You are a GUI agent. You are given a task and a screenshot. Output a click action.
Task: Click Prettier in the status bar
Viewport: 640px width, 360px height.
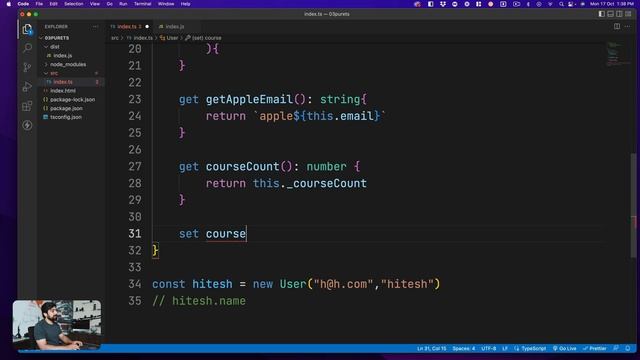(x=595, y=349)
